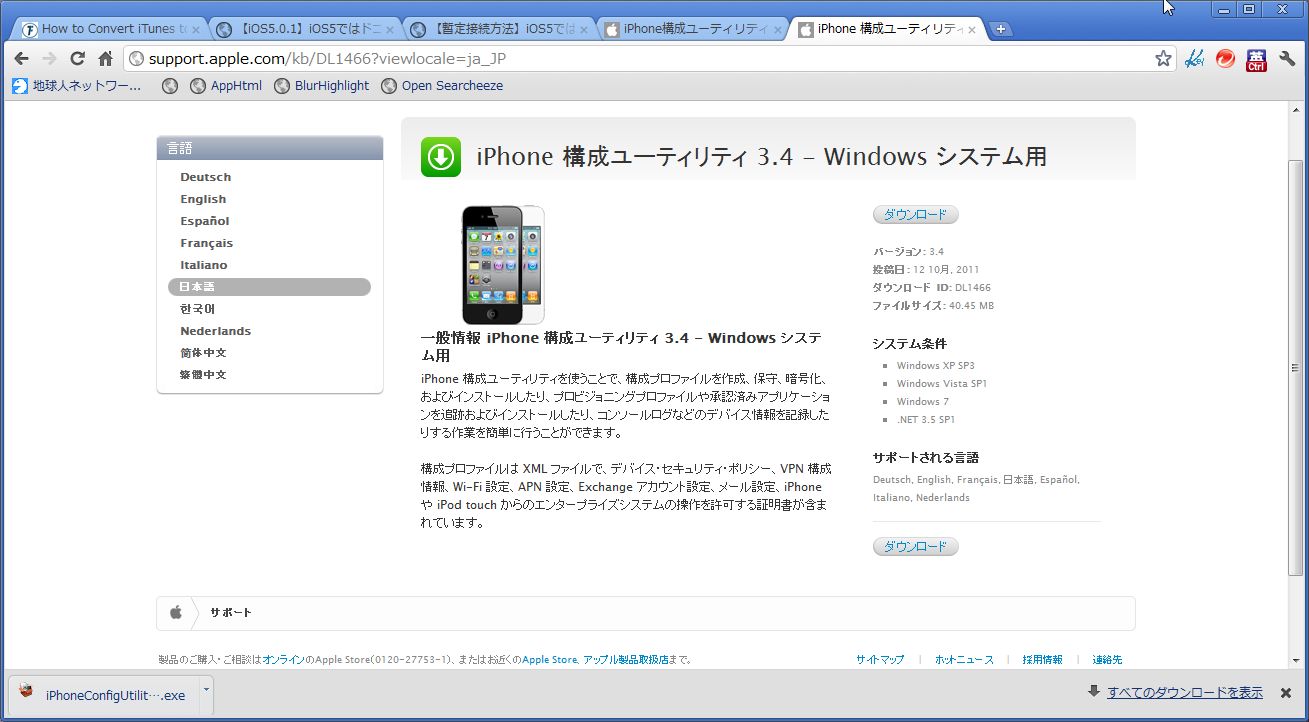1309x722 pixels.
Task: Click the 'サポートされる言語' heading
Action: pos(925,458)
